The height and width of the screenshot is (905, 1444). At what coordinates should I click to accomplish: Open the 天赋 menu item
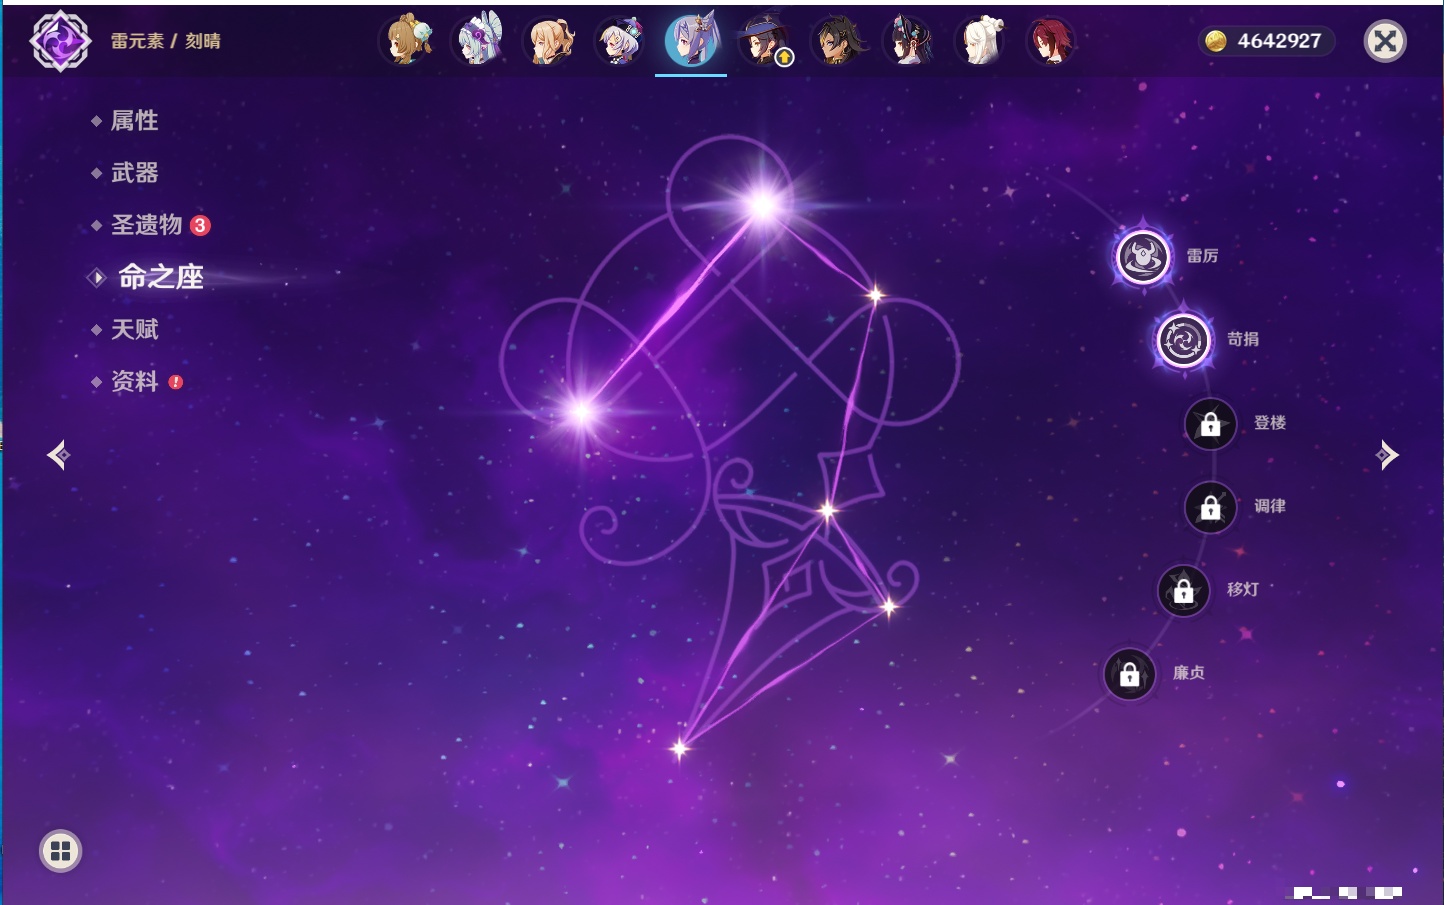coord(134,329)
